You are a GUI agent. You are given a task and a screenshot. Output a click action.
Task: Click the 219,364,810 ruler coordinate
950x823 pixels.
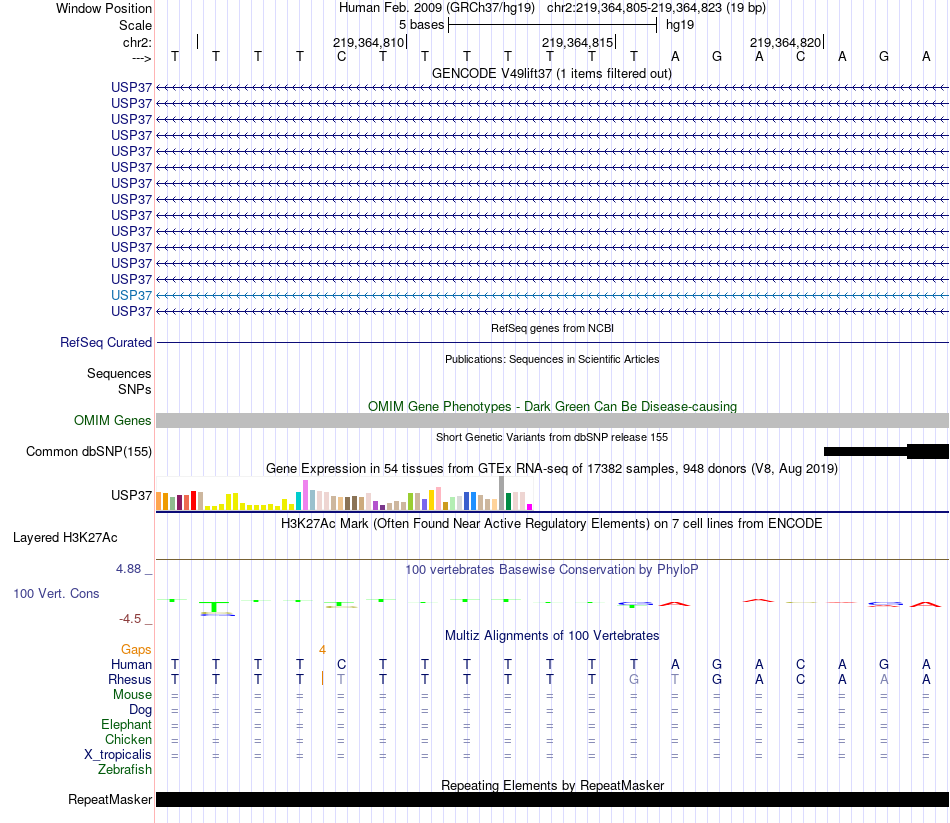pyautogui.click(x=368, y=42)
